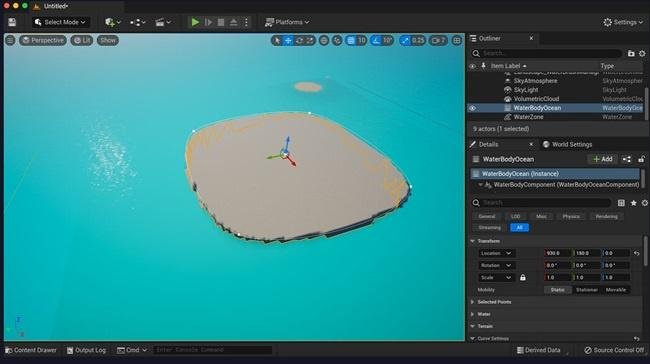The image size is (650, 364).
Task: Choose the Rotate transform tool
Action: pos(299,40)
